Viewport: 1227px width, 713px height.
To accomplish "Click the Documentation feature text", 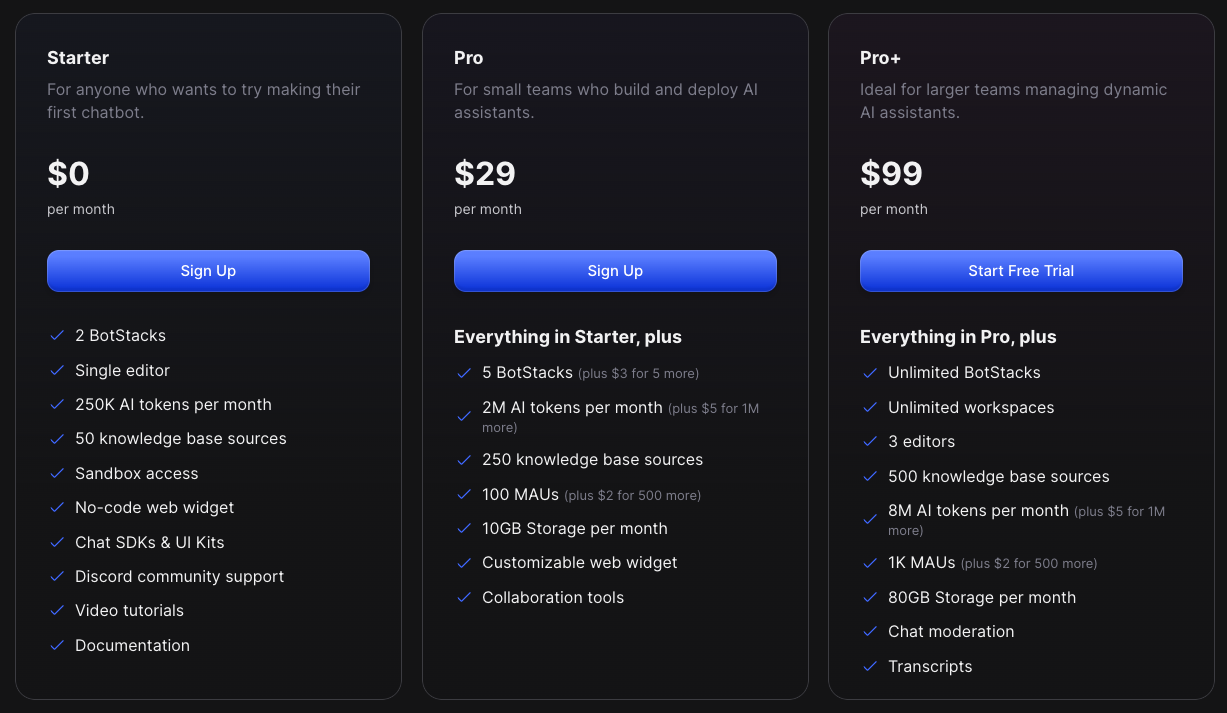I will pos(132,645).
